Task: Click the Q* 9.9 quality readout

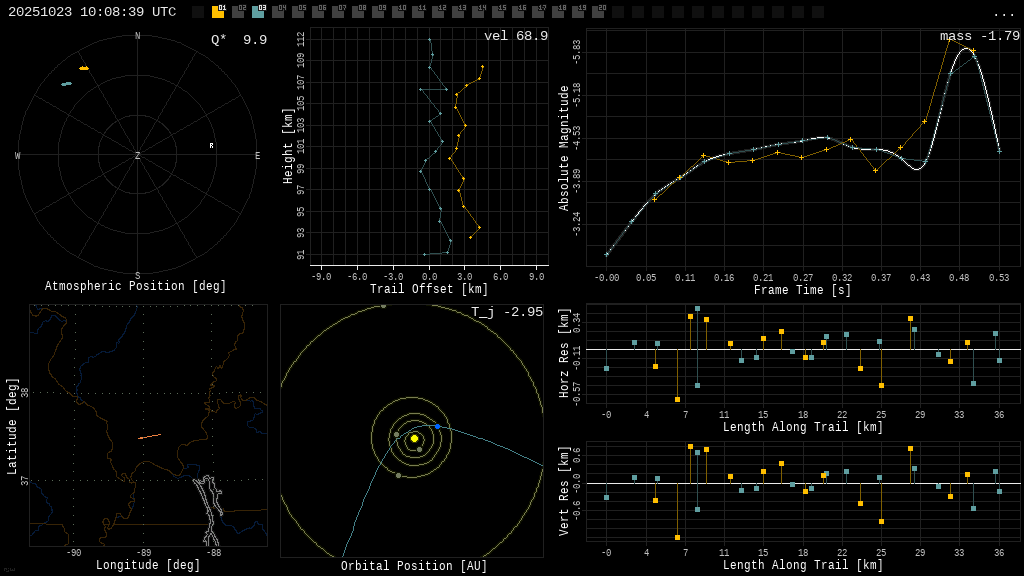Action: pos(239,40)
